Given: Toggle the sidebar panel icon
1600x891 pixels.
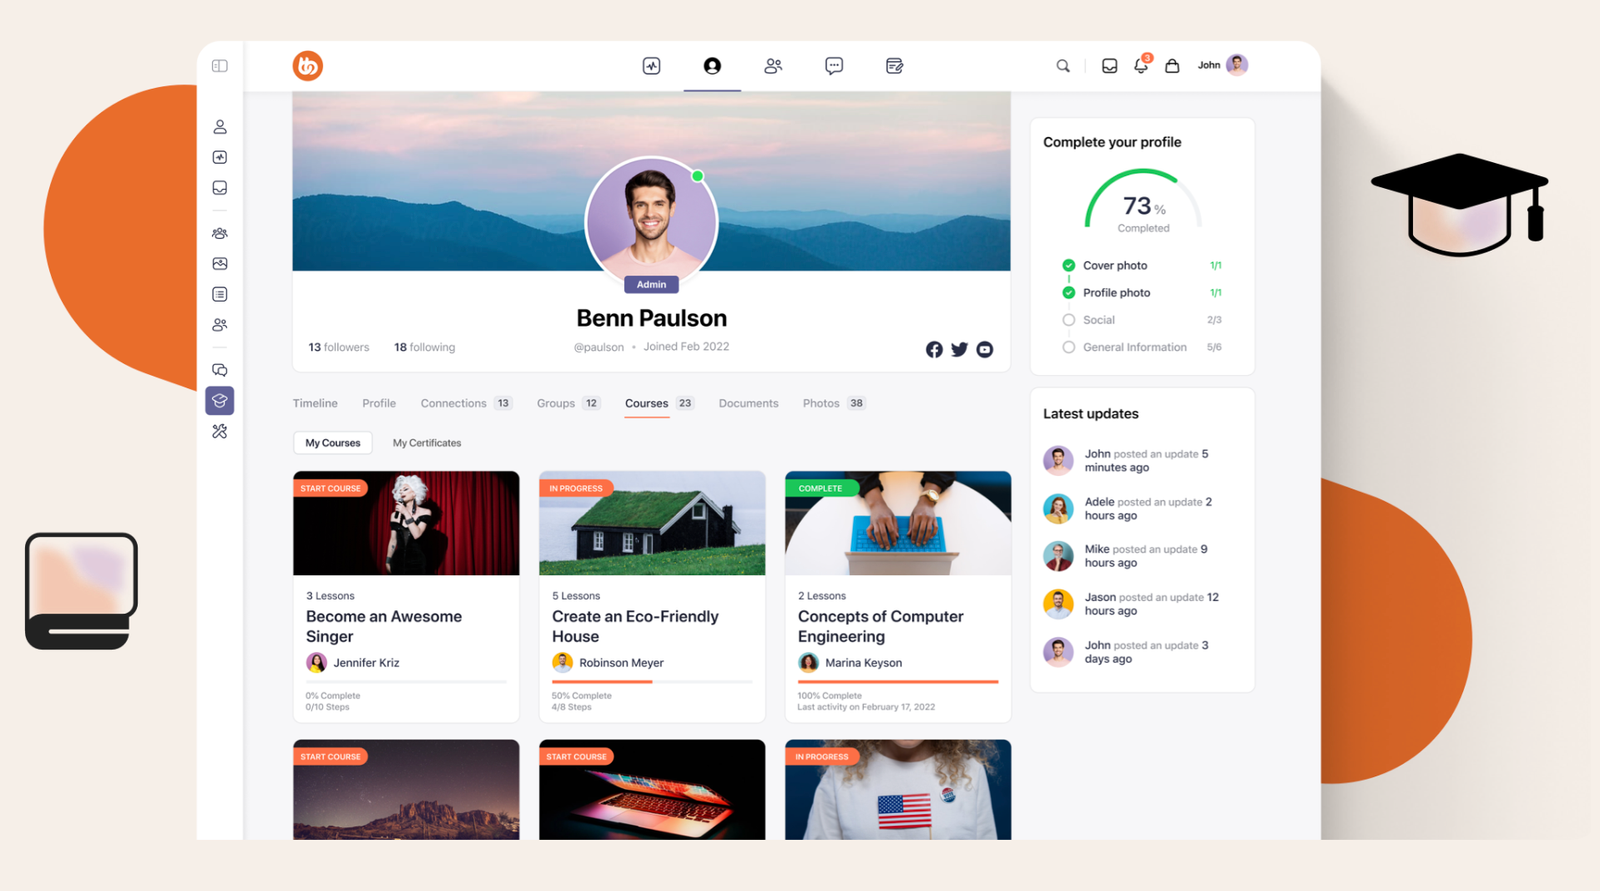Looking at the screenshot, I should pyautogui.click(x=220, y=66).
